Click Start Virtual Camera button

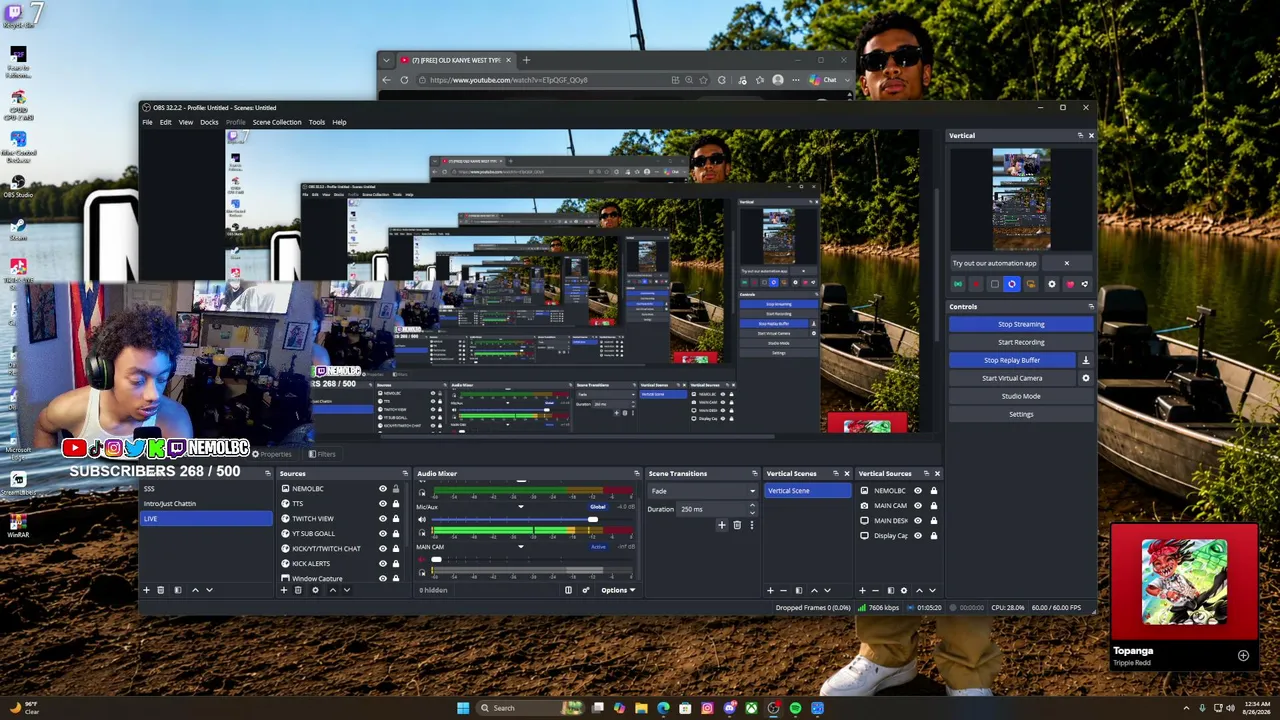pyautogui.click(x=1012, y=378)
